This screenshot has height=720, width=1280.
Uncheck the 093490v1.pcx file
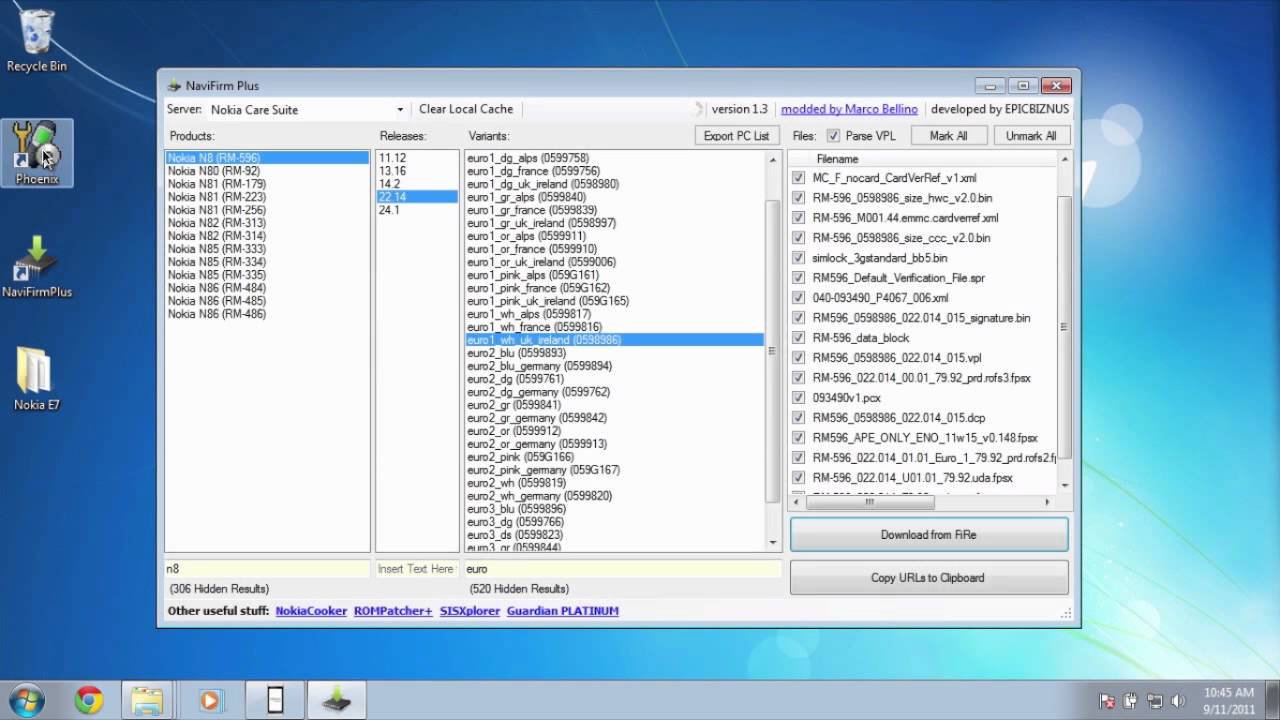[x=798, y=398]
